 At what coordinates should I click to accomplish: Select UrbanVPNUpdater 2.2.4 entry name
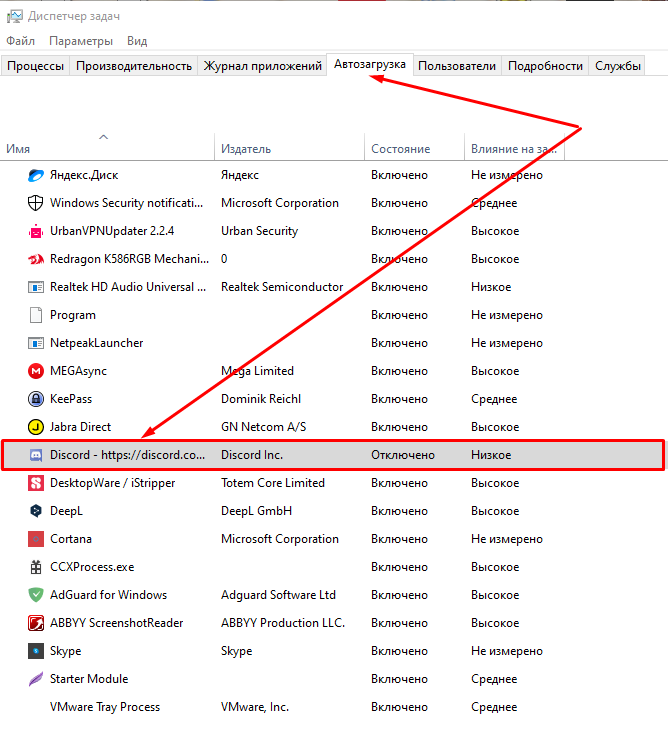(x=112, y=231)
